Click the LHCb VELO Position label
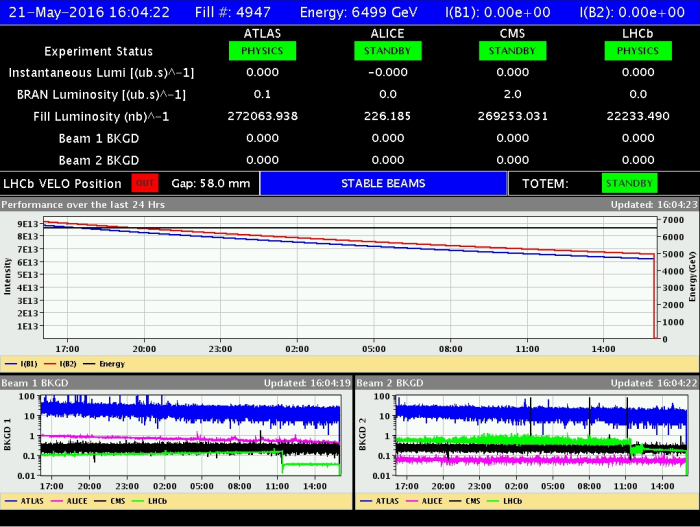This screenshot has height=527, width=700. [62, 184]
